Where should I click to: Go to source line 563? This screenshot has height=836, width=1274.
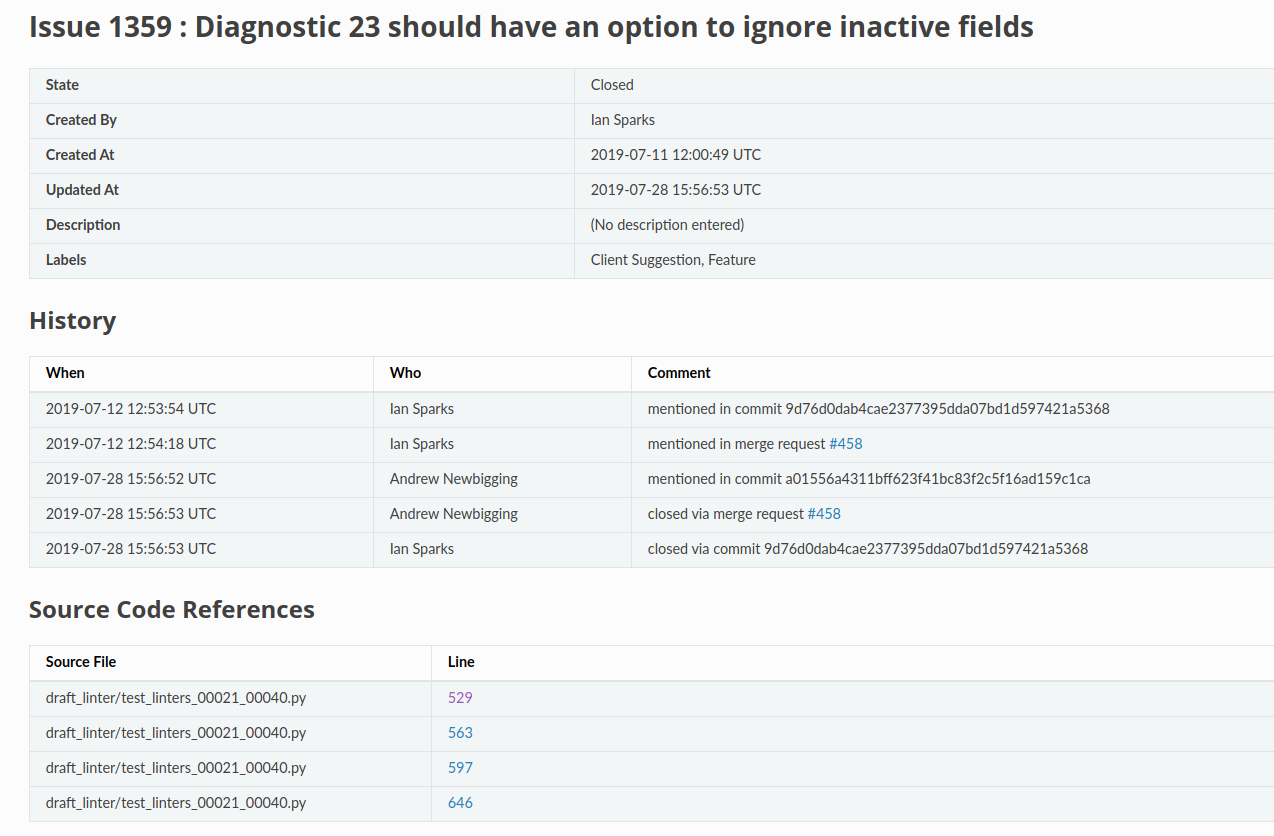pos(460,733)
